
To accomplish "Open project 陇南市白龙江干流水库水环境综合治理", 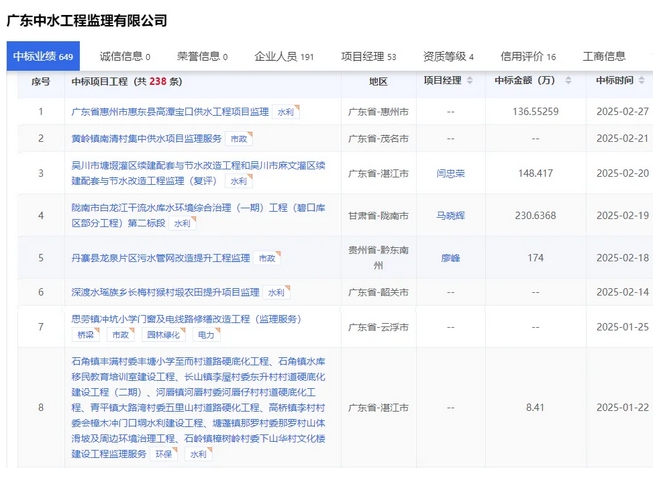I will (198, 215).
